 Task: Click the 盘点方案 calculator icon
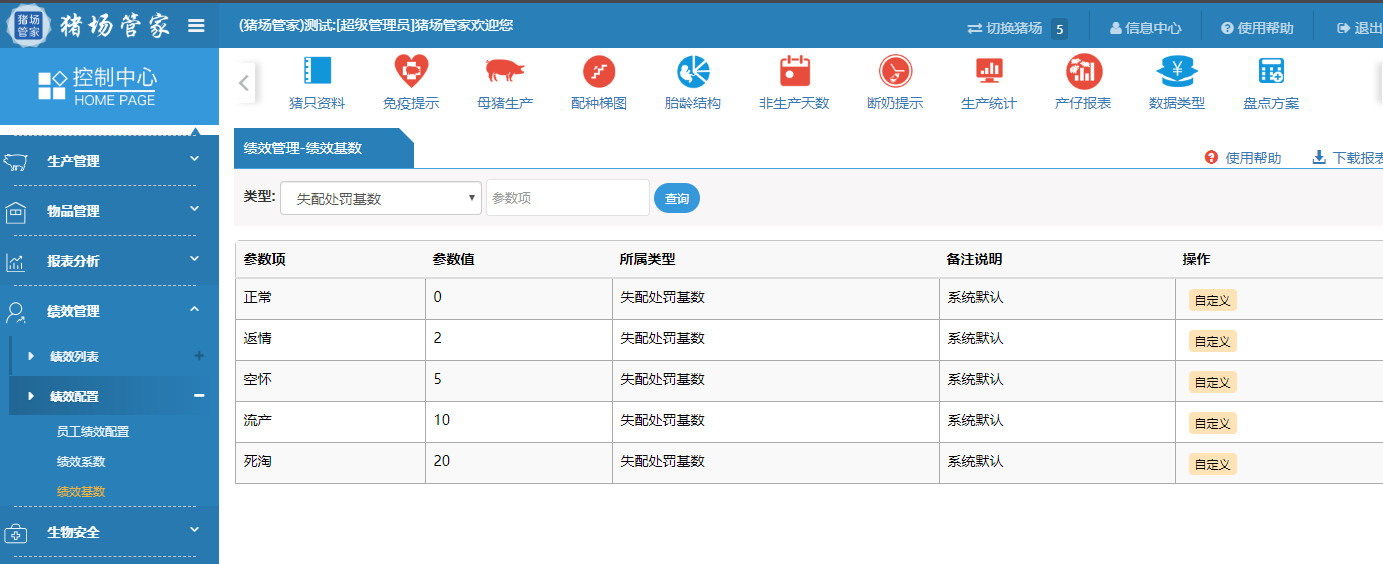(x=1271, y=71)
